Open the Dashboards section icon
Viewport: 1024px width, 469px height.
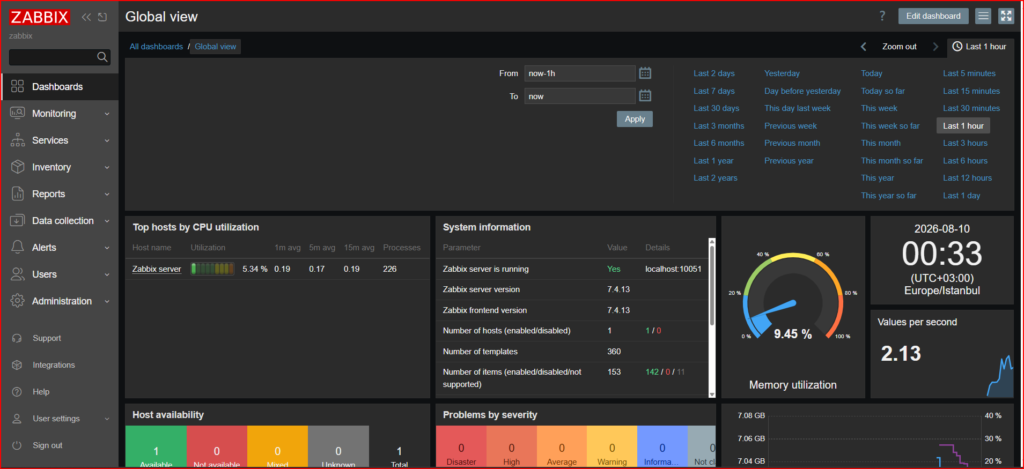click(18, 86)
